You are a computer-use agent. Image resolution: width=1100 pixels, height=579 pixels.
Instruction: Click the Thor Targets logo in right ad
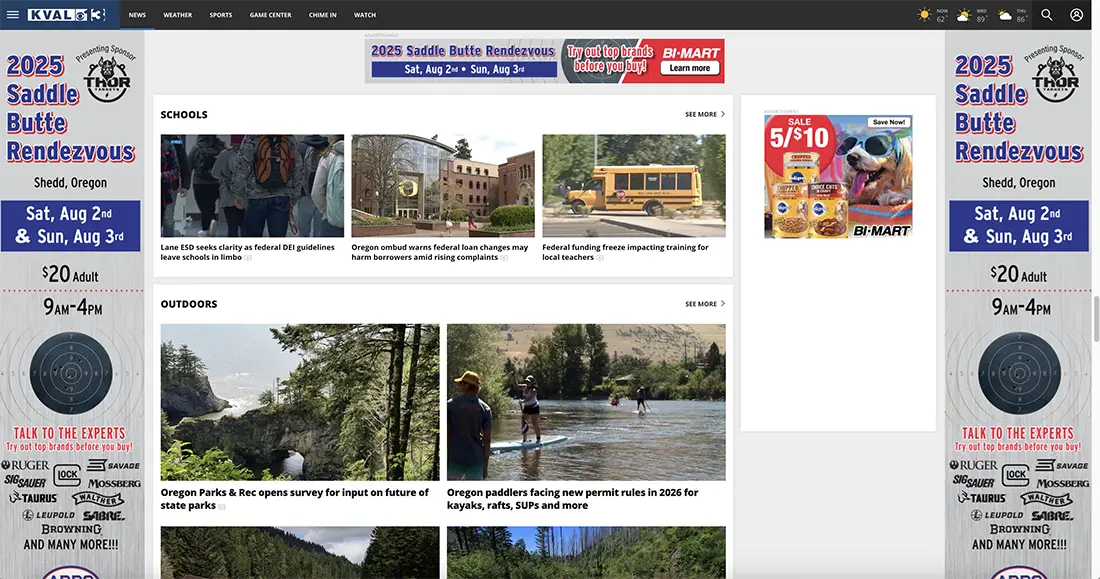point(1055,78)
